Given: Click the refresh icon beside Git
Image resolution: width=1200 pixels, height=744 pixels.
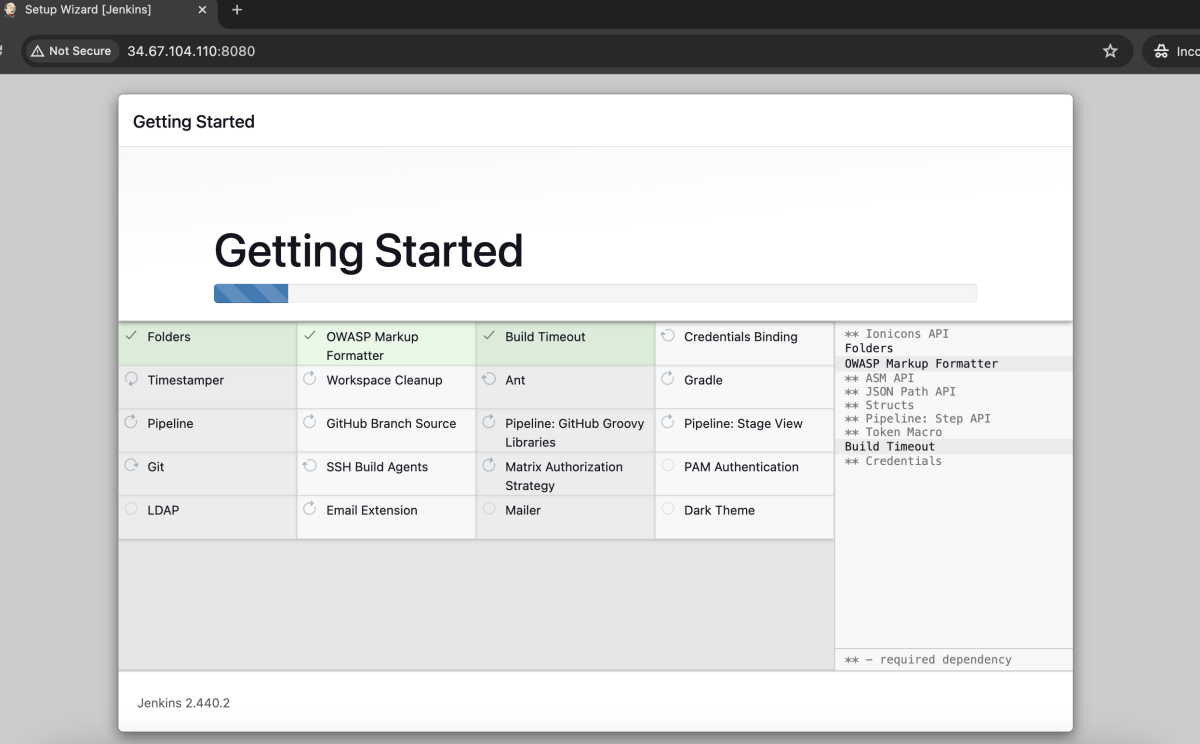Looking at the screenshot, I should pos(131,466).
